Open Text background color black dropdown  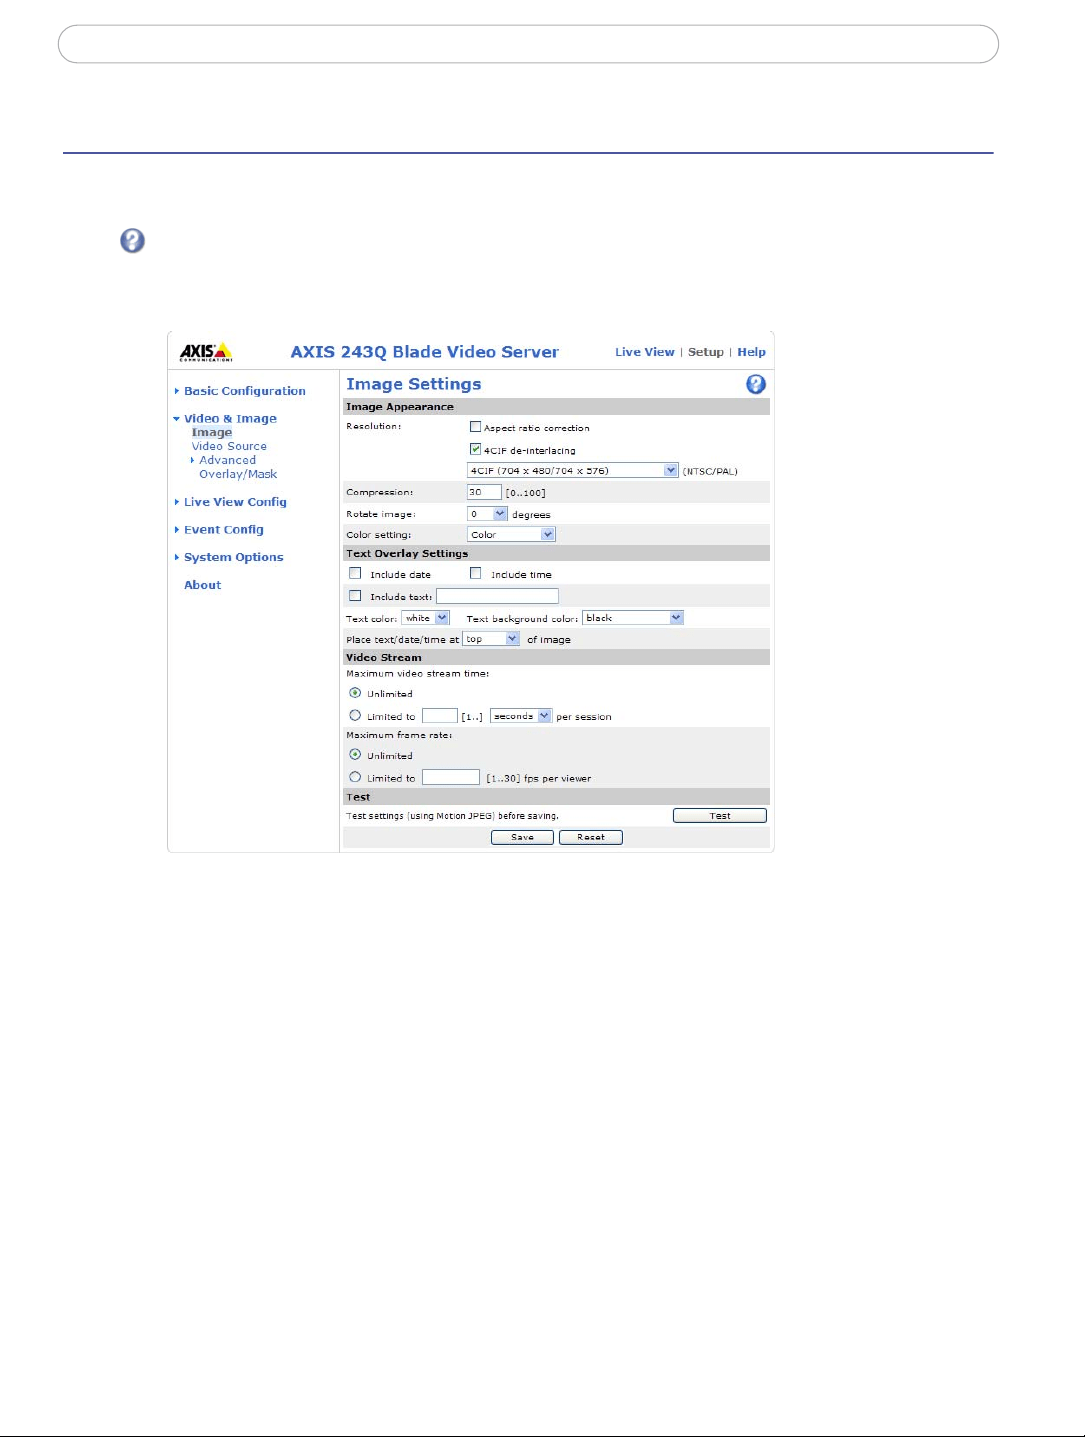(633, 618)
